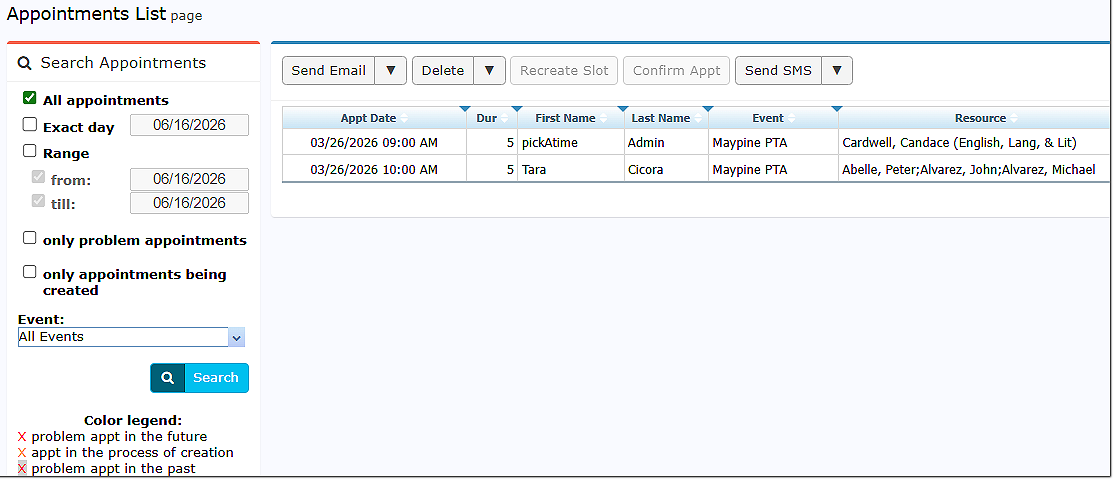The width and height of the screenshot is (1114, 480).
Task: Click the Resource column sort arrows icon
Action: pyautogui.click(x=1014, y=119)
